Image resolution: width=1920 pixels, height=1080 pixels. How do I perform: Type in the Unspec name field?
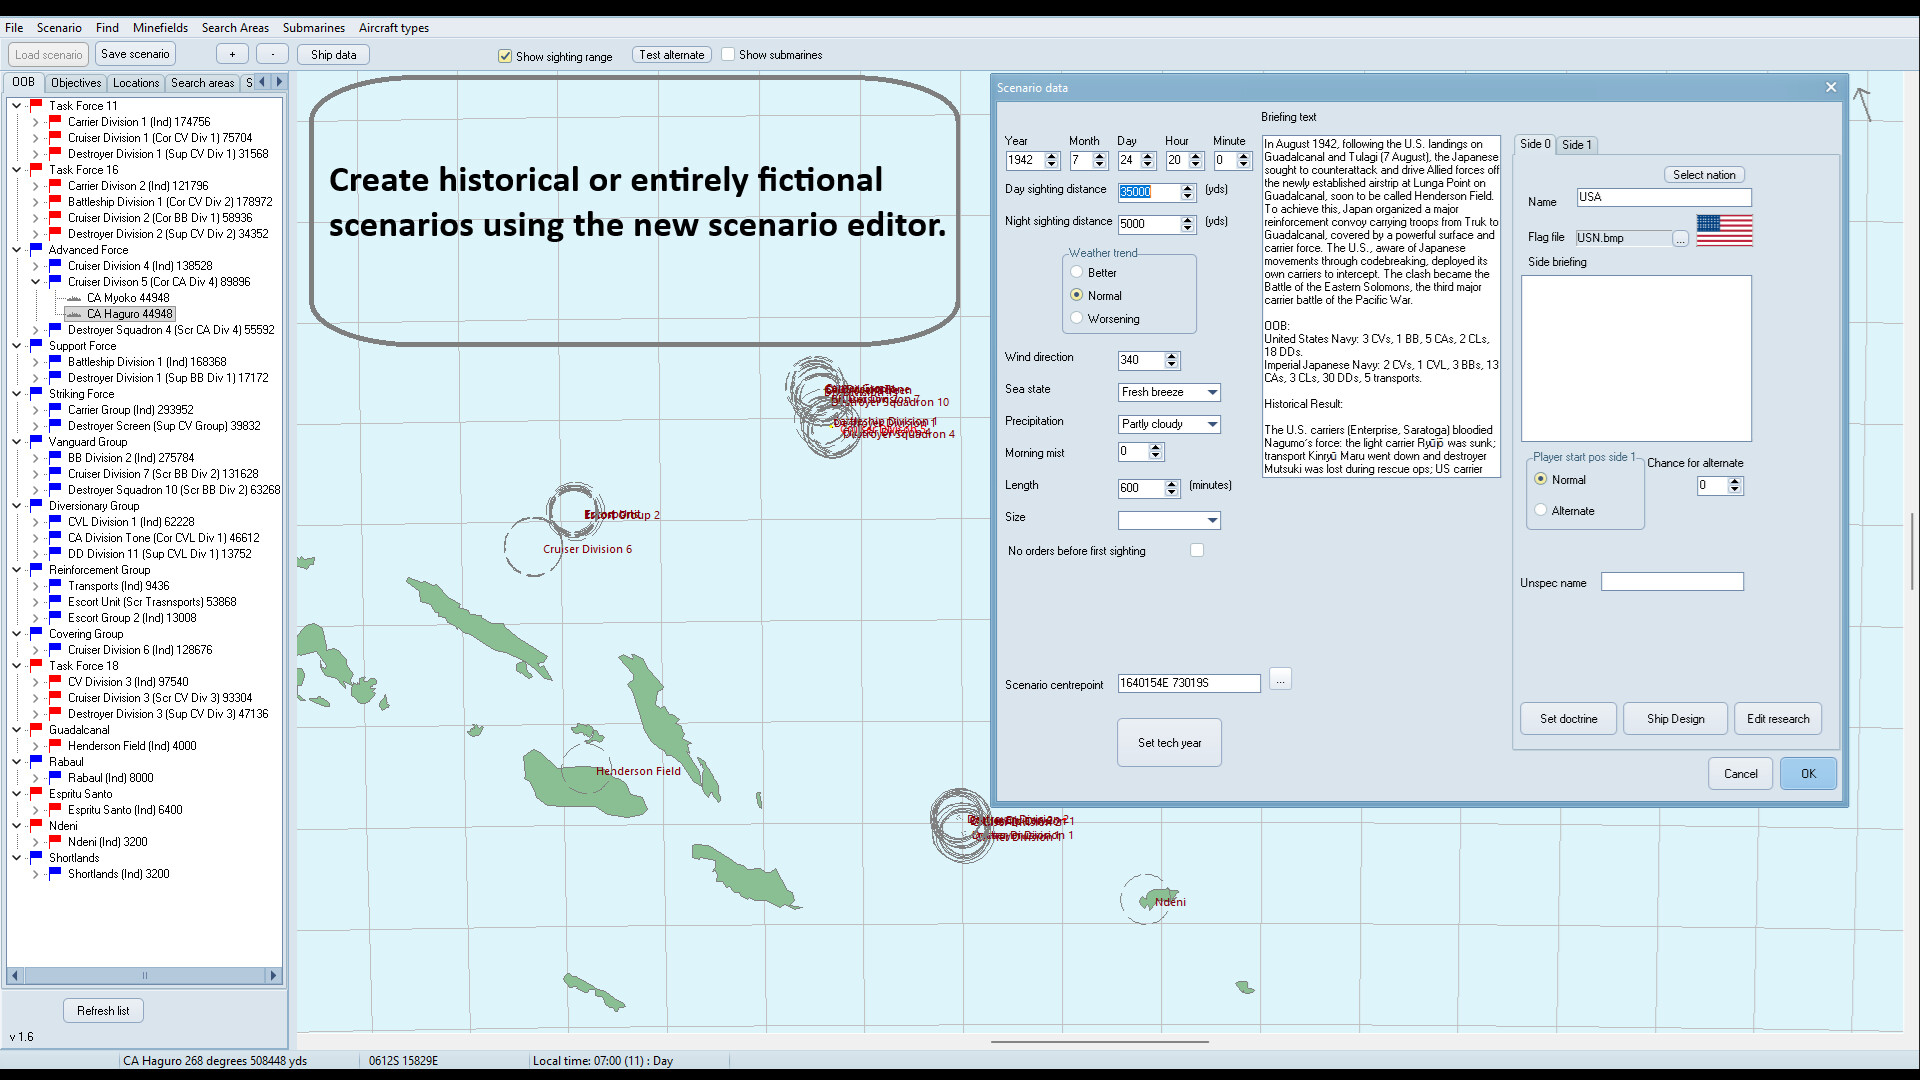pos(1672,581)
